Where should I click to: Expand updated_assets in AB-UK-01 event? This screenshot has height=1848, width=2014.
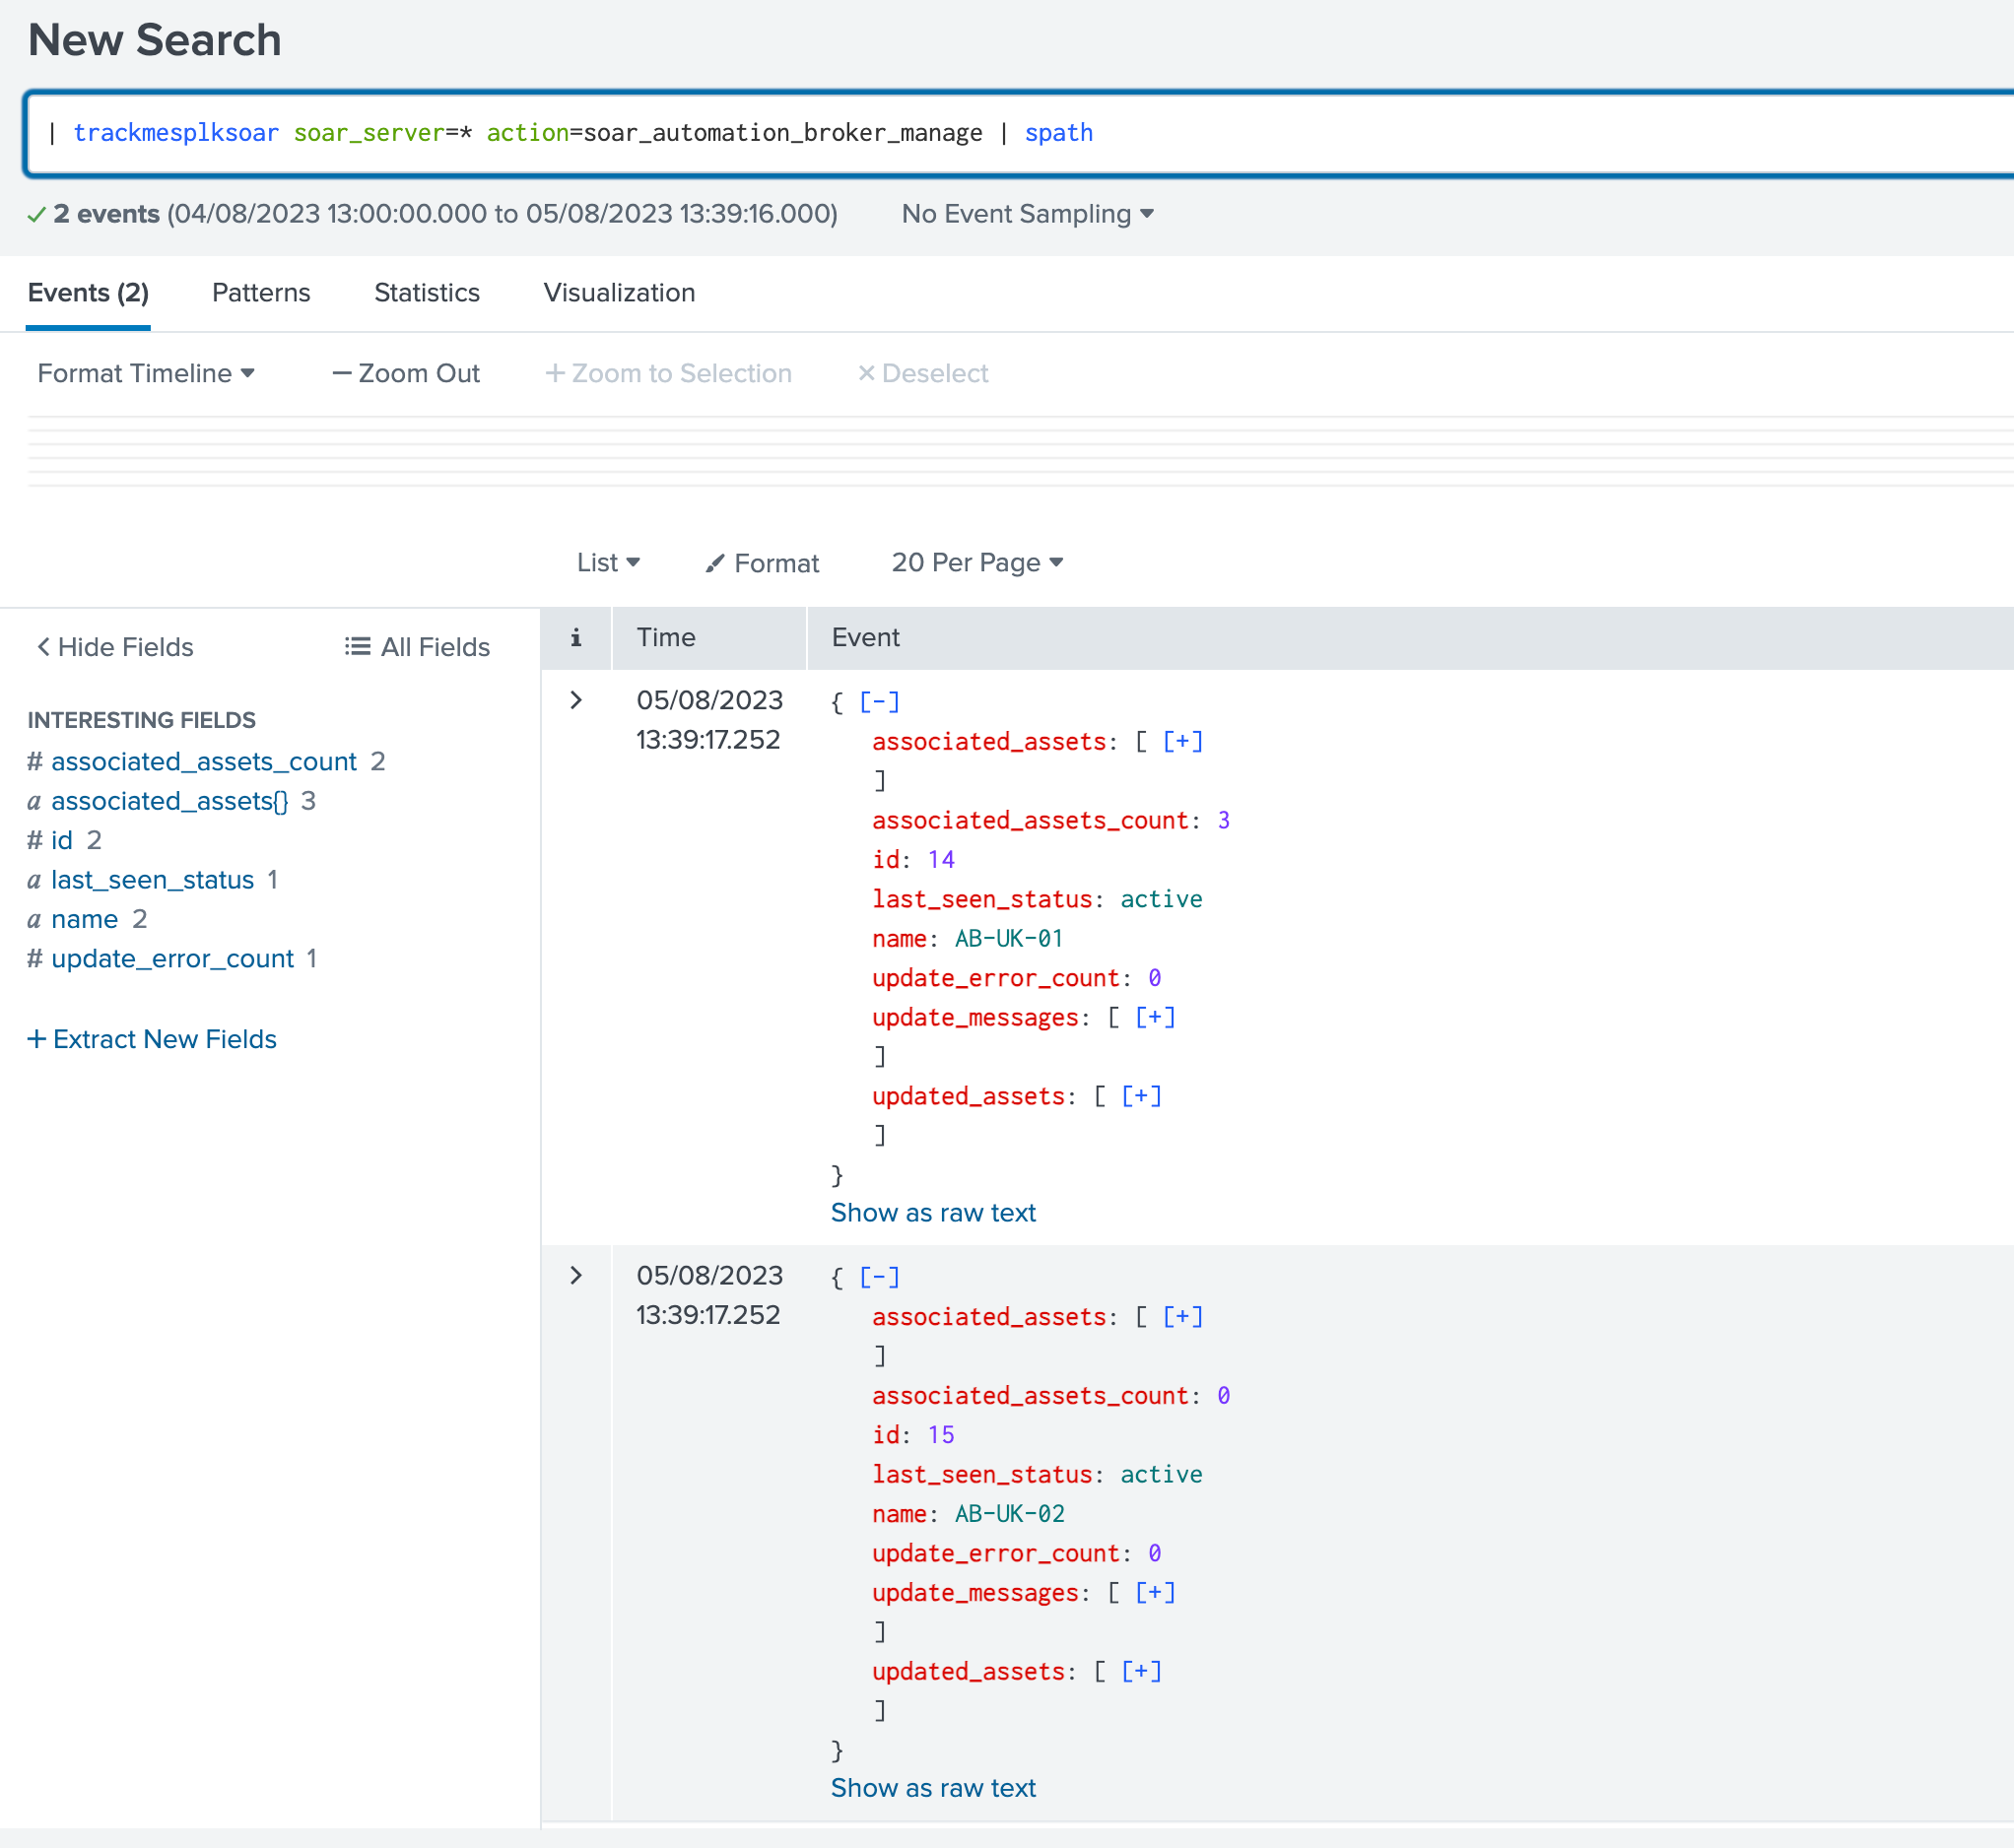coord(1141,1096)
